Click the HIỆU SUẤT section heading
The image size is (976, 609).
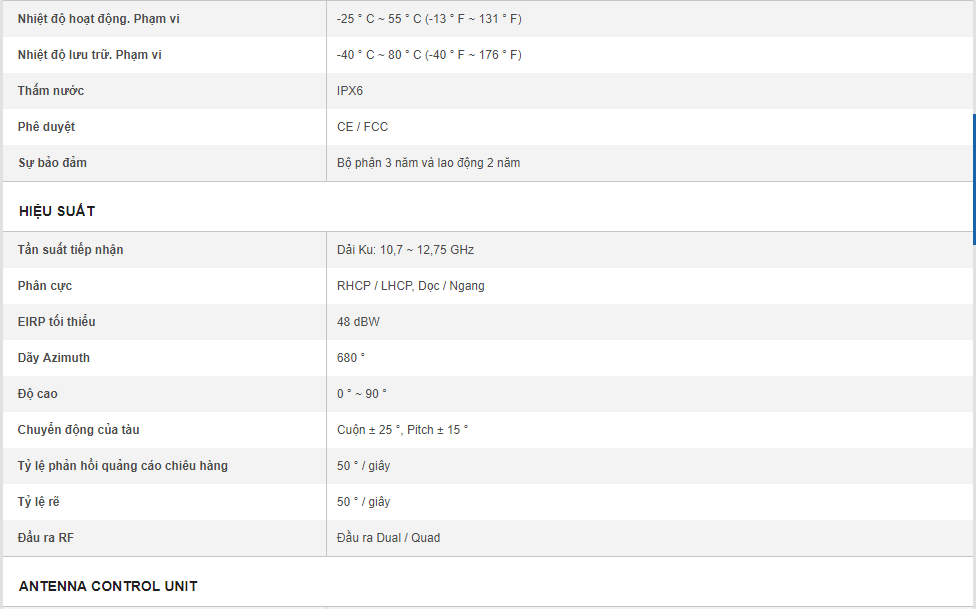click(57, 211)
